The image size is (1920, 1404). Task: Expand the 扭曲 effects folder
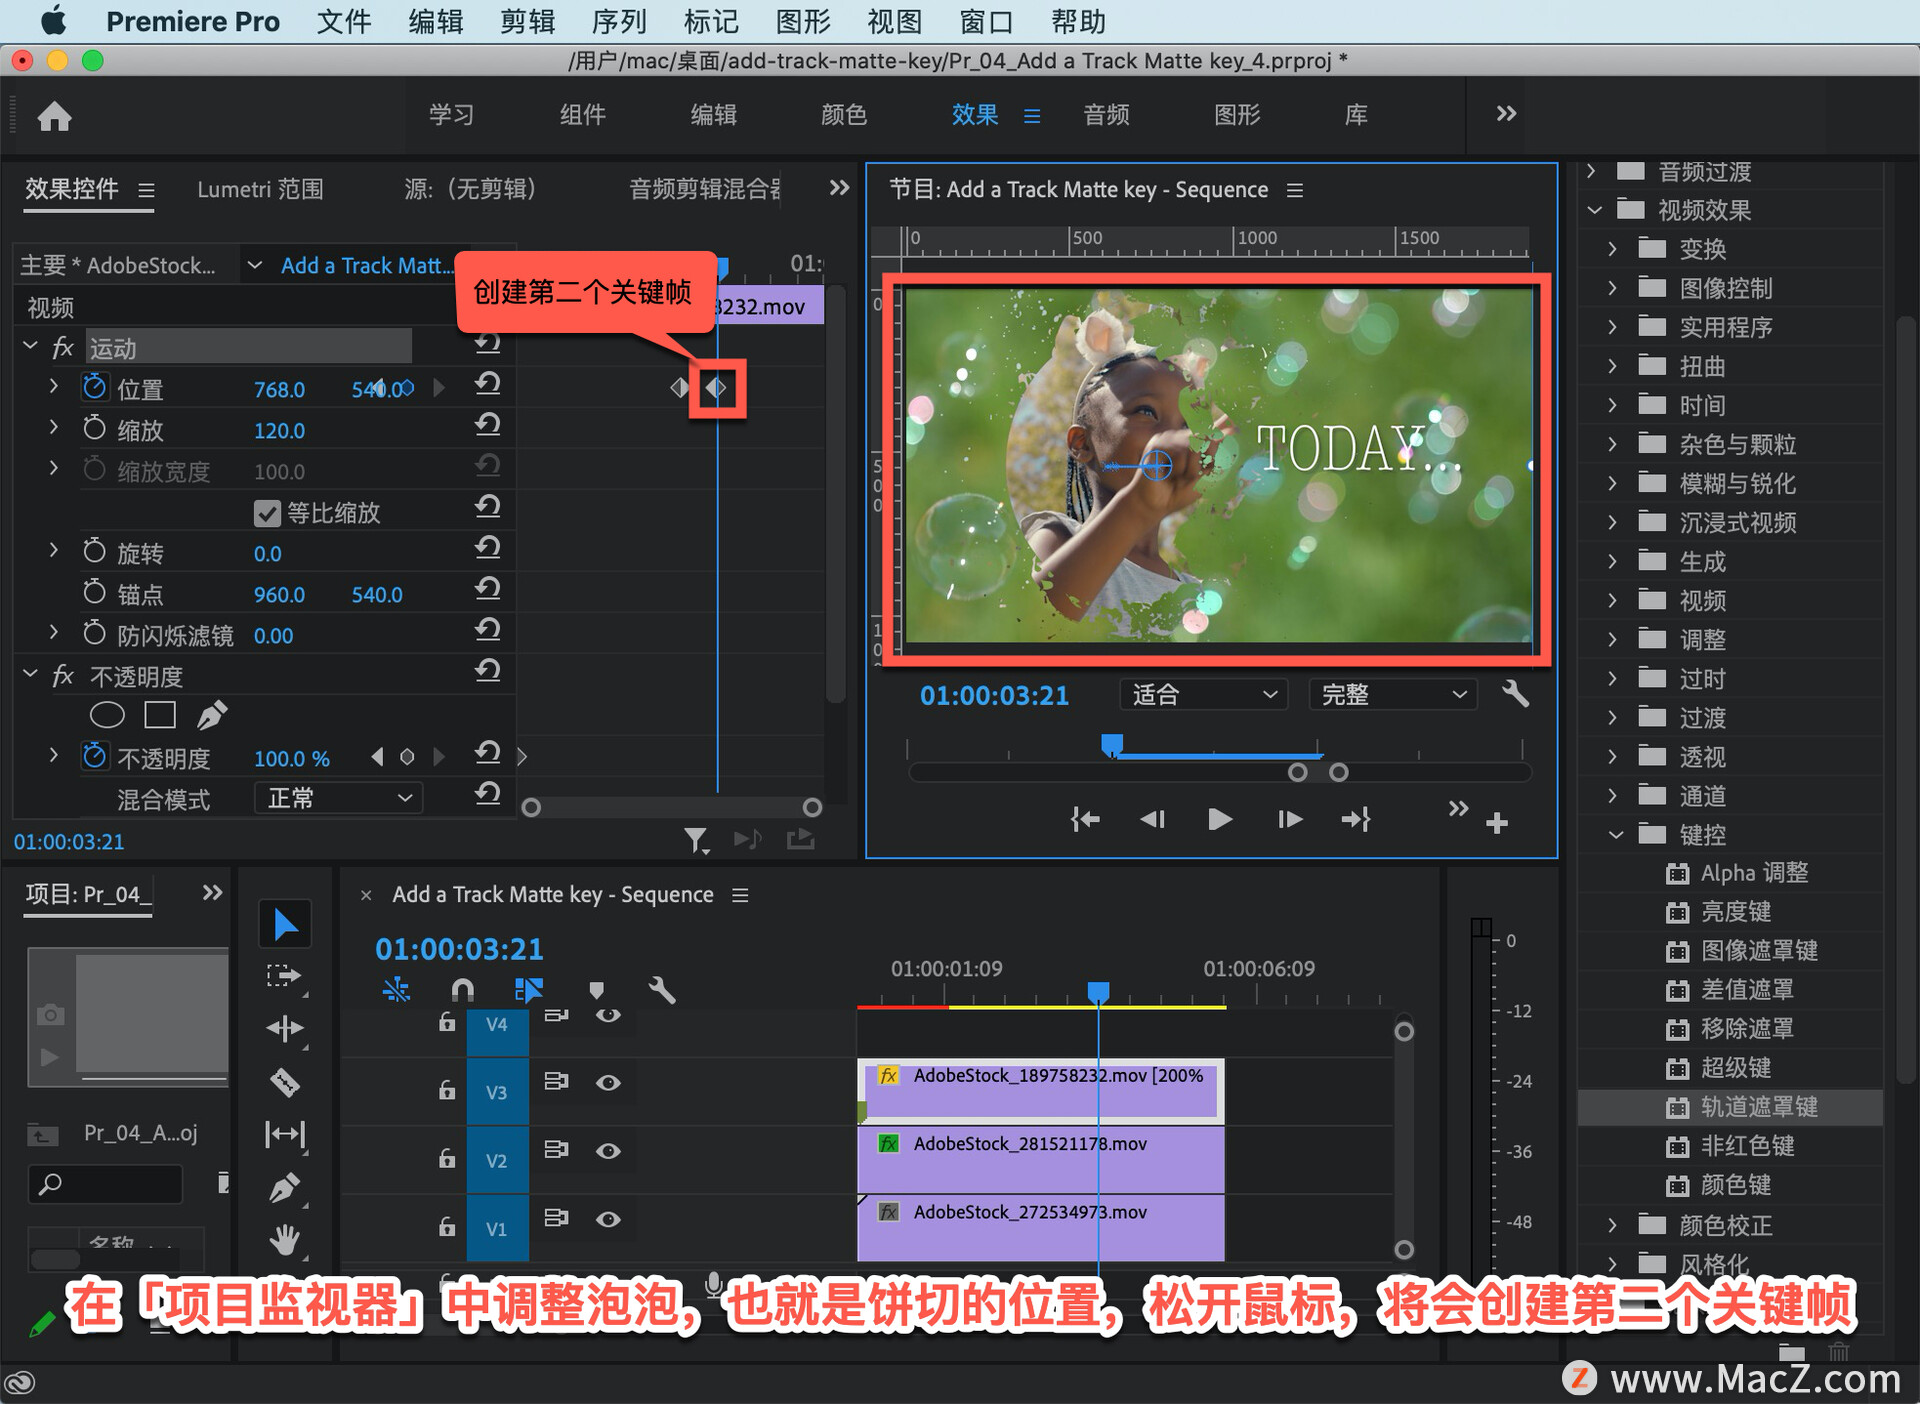point(1612,366)
